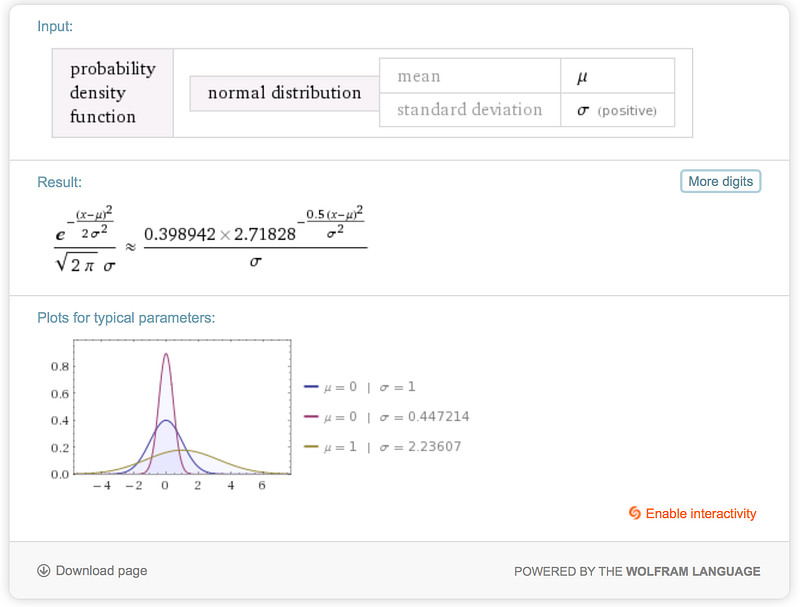Click the Input section heading
Viewport: 800px width, 607px height.
click(55, 26)
